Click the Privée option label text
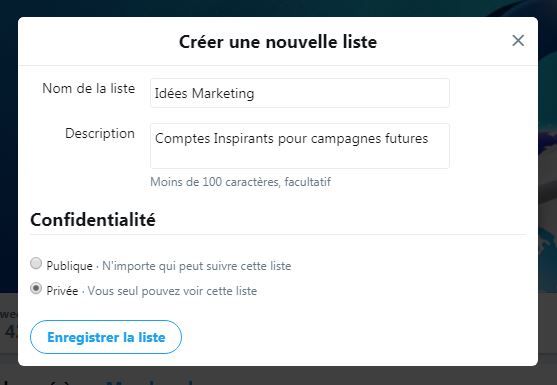557x385 pixels. 63,291
